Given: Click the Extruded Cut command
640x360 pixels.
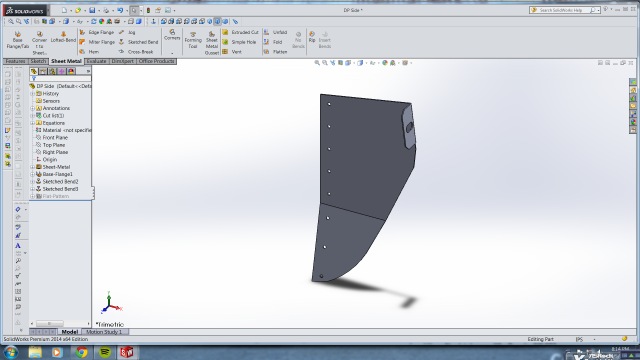Looking at the screenshot, I should pos(240,32).
